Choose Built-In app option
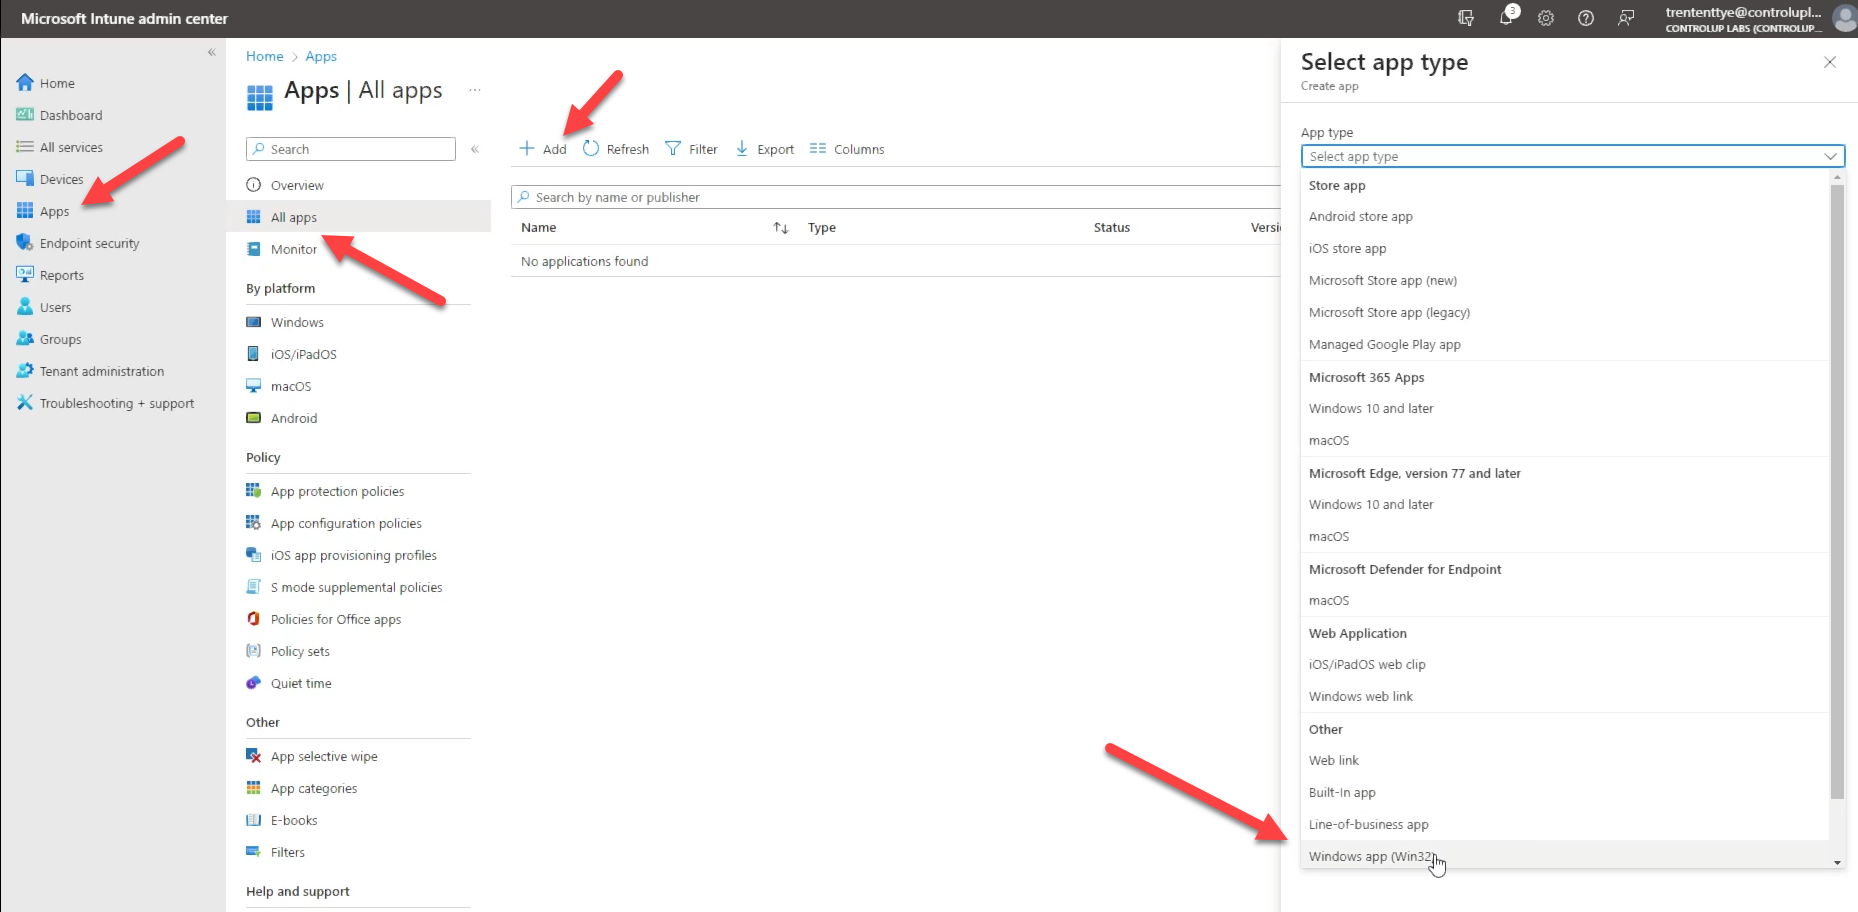Image resolution: width=1858 pixels, height=912 pixels. [x=1342, y=792]
